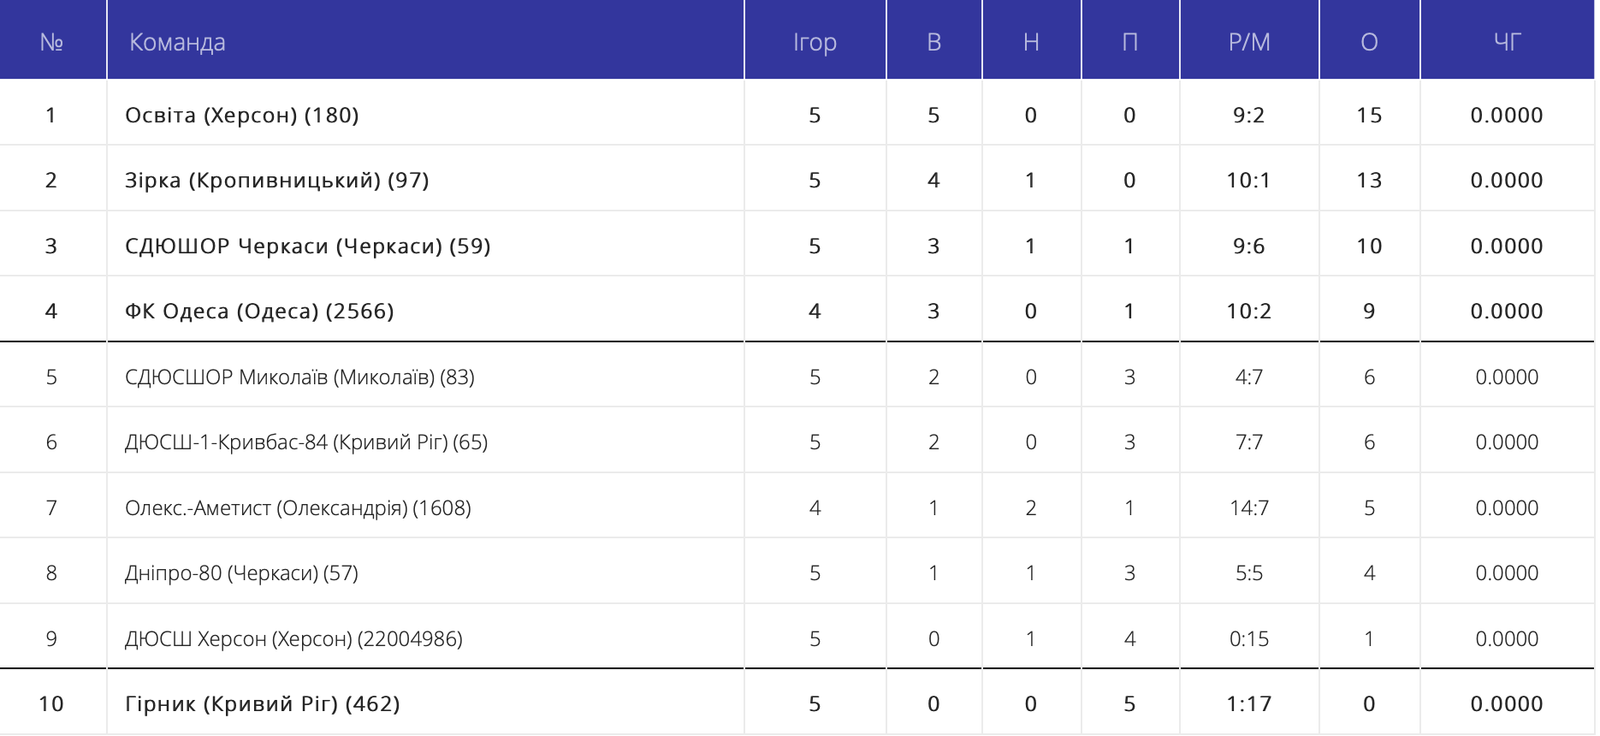Click the № column header
This screenshot has width=1600, height=736.
(x=51, y=42)
